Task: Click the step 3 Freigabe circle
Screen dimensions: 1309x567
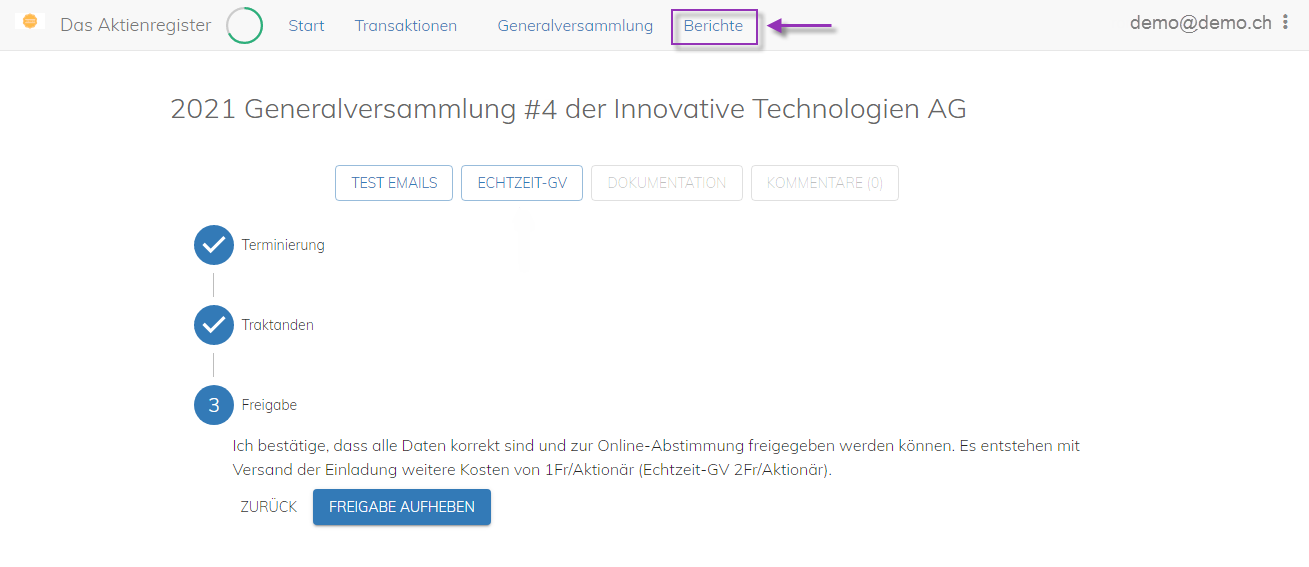Action: coord(214,406)
